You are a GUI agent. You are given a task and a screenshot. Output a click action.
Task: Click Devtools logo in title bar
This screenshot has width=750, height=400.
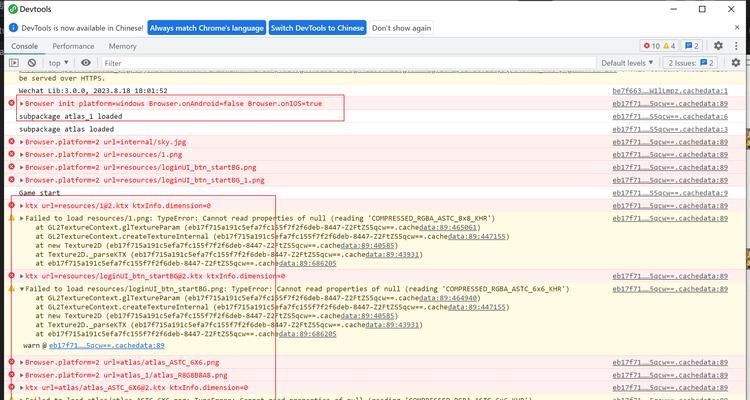13,9
